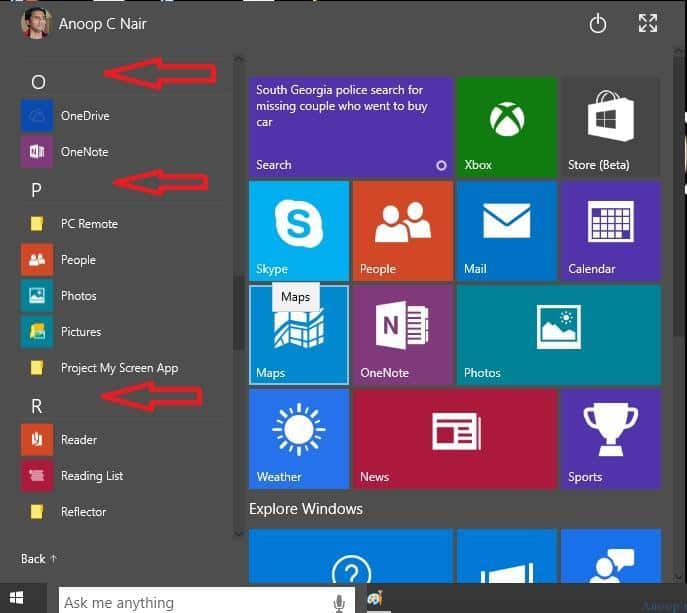This screenshot has width=687, height=613.
Task: Launch the Skype tile
Action: [x=299, y=231]
